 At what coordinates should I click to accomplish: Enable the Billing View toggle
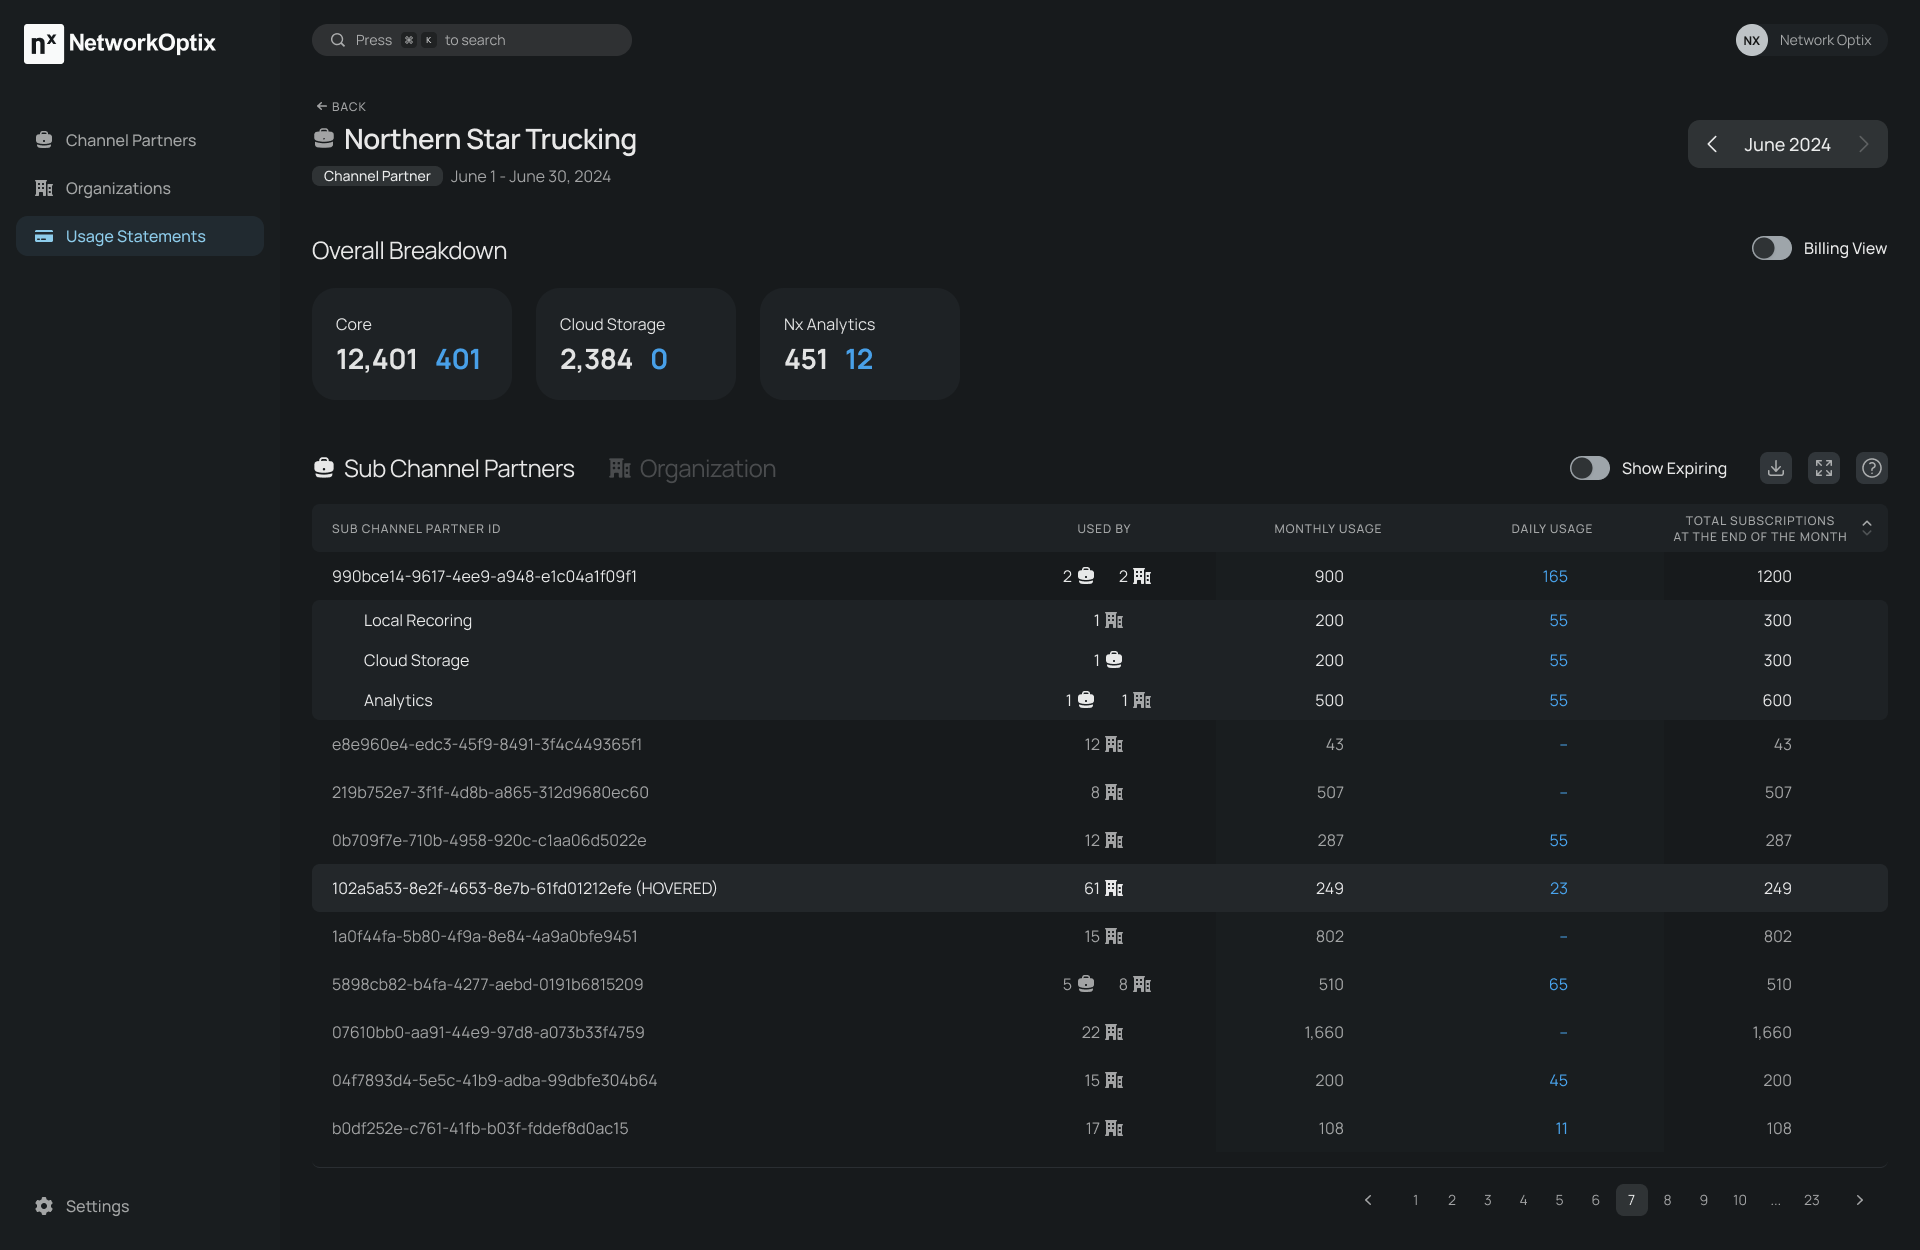click(x=1771, y=248)
